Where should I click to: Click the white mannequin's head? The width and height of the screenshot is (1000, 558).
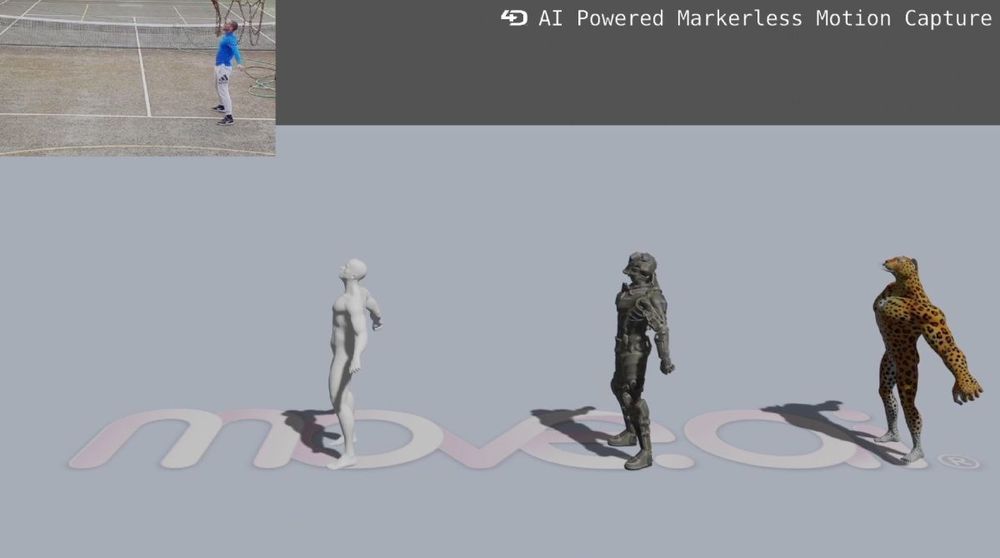click(x=353, y=272)
